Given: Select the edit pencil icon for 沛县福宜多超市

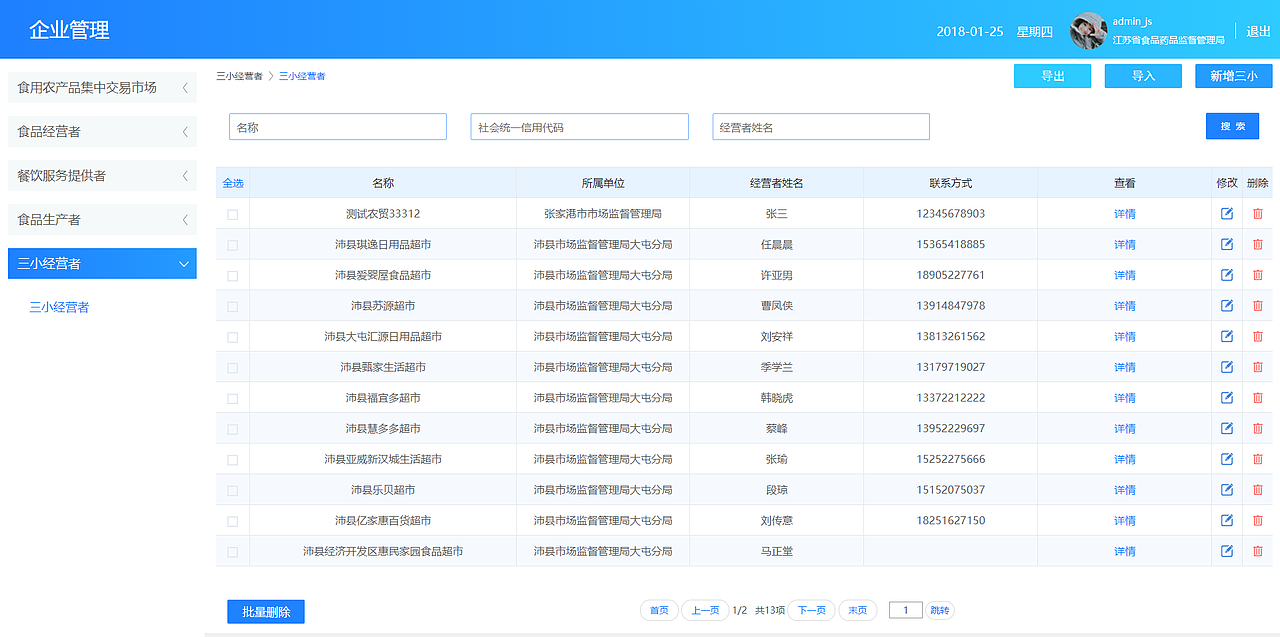Looking at the screenshot, I should coord(1227,397).
